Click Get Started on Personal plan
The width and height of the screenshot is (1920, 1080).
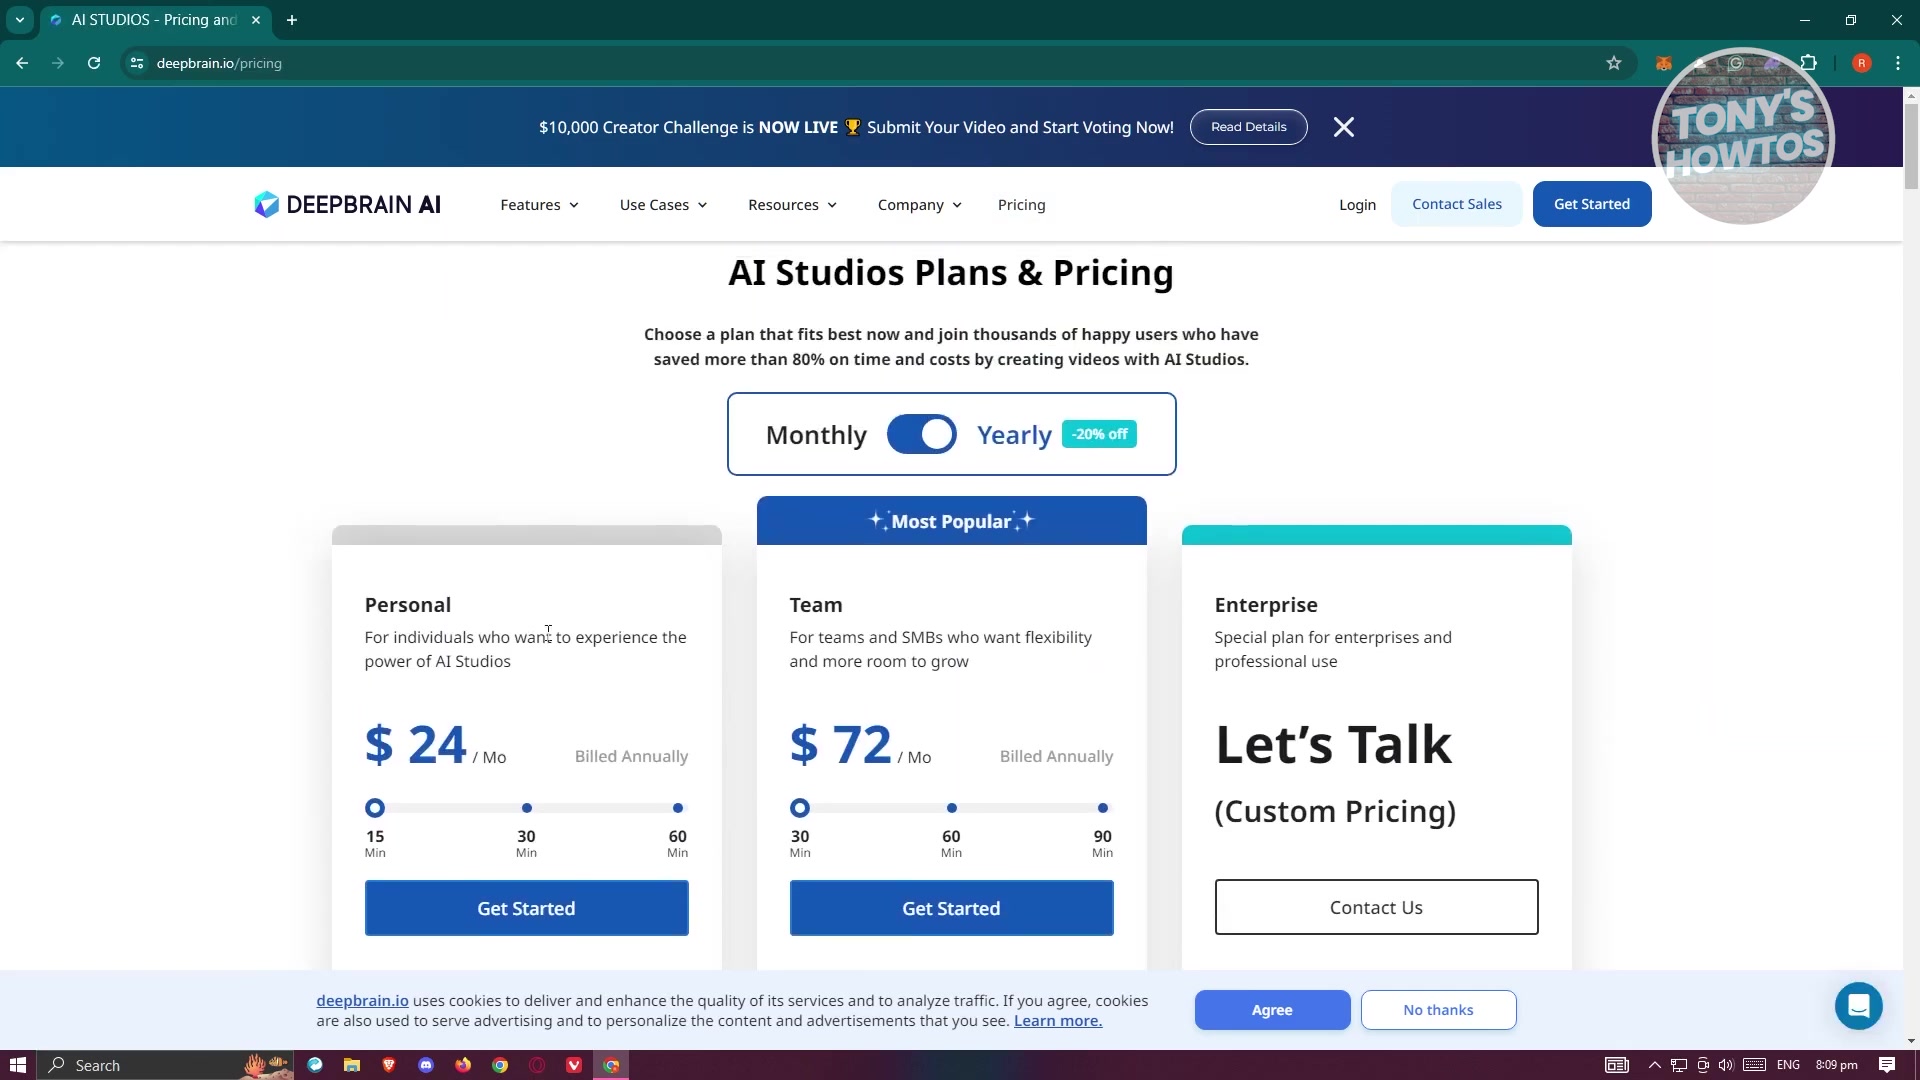click(526, 908)
